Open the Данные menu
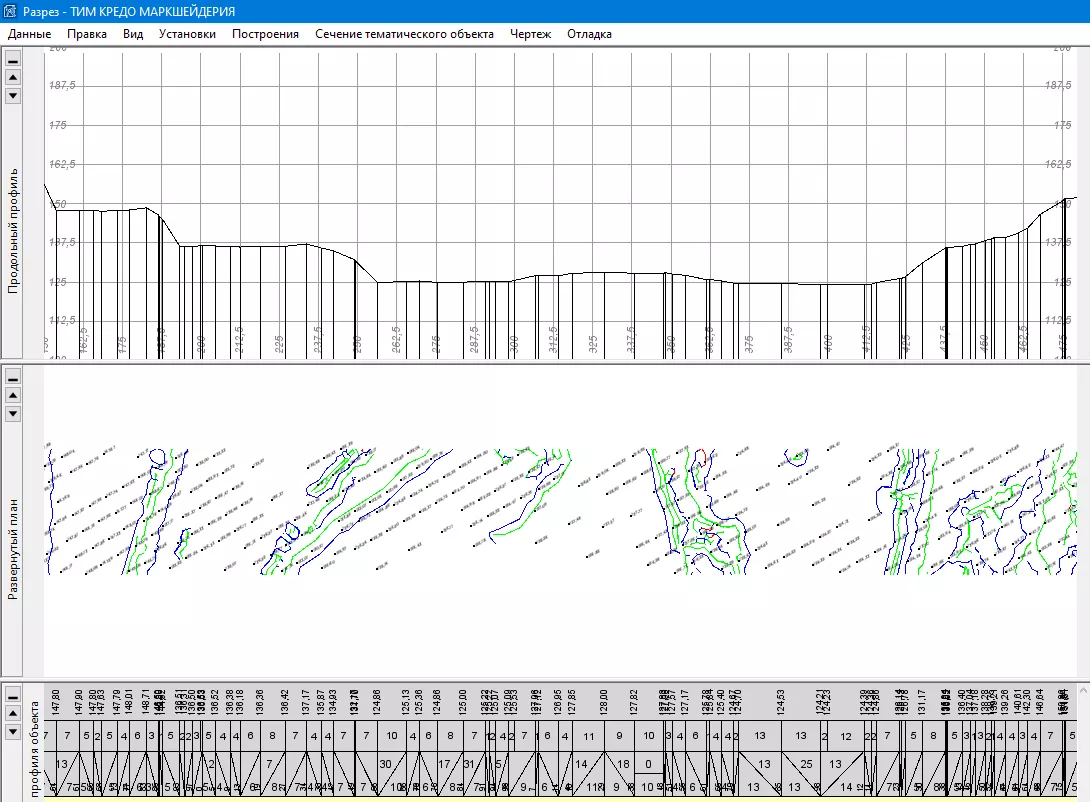The width and height of the screenshot is (1090, 802). tap(29, 34)
